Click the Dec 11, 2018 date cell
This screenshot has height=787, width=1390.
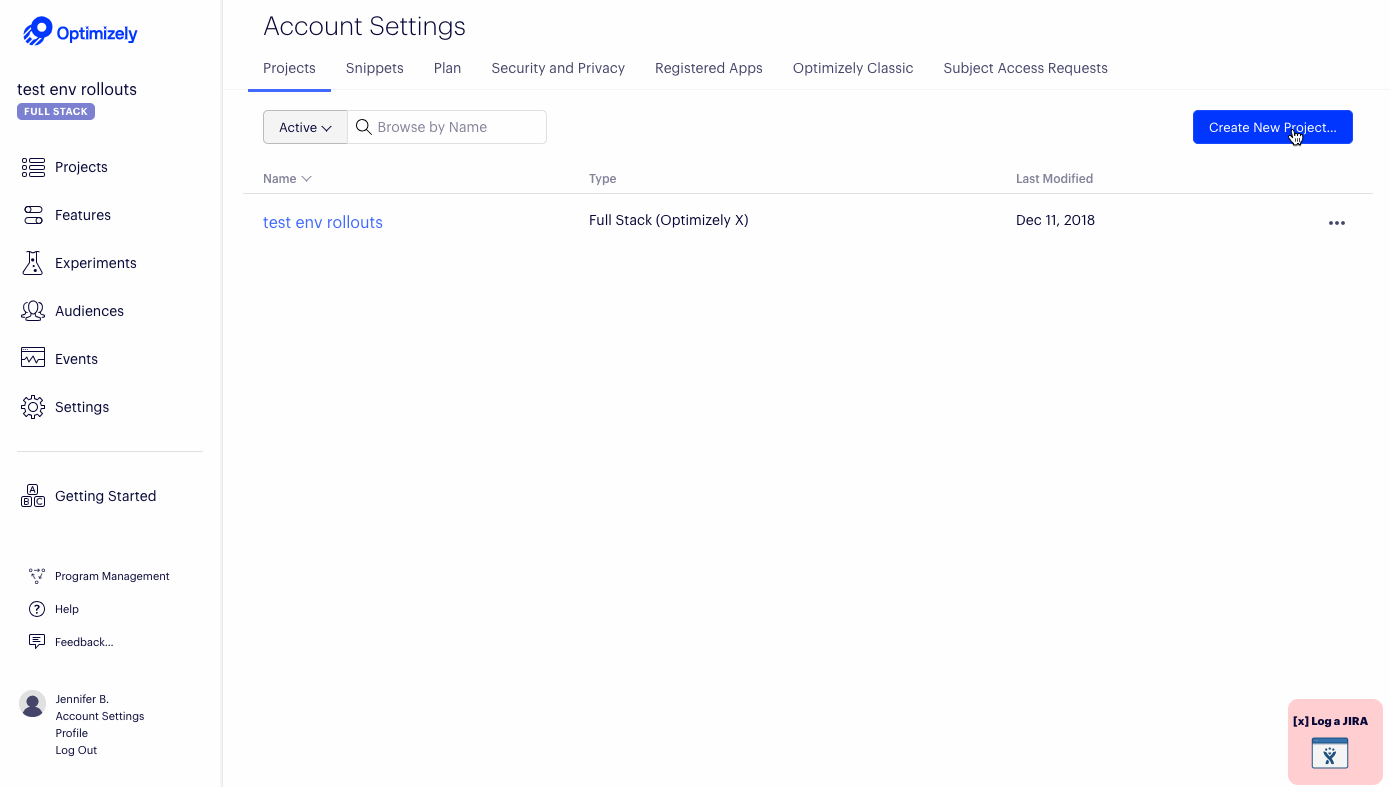[x=1055, y=220]
